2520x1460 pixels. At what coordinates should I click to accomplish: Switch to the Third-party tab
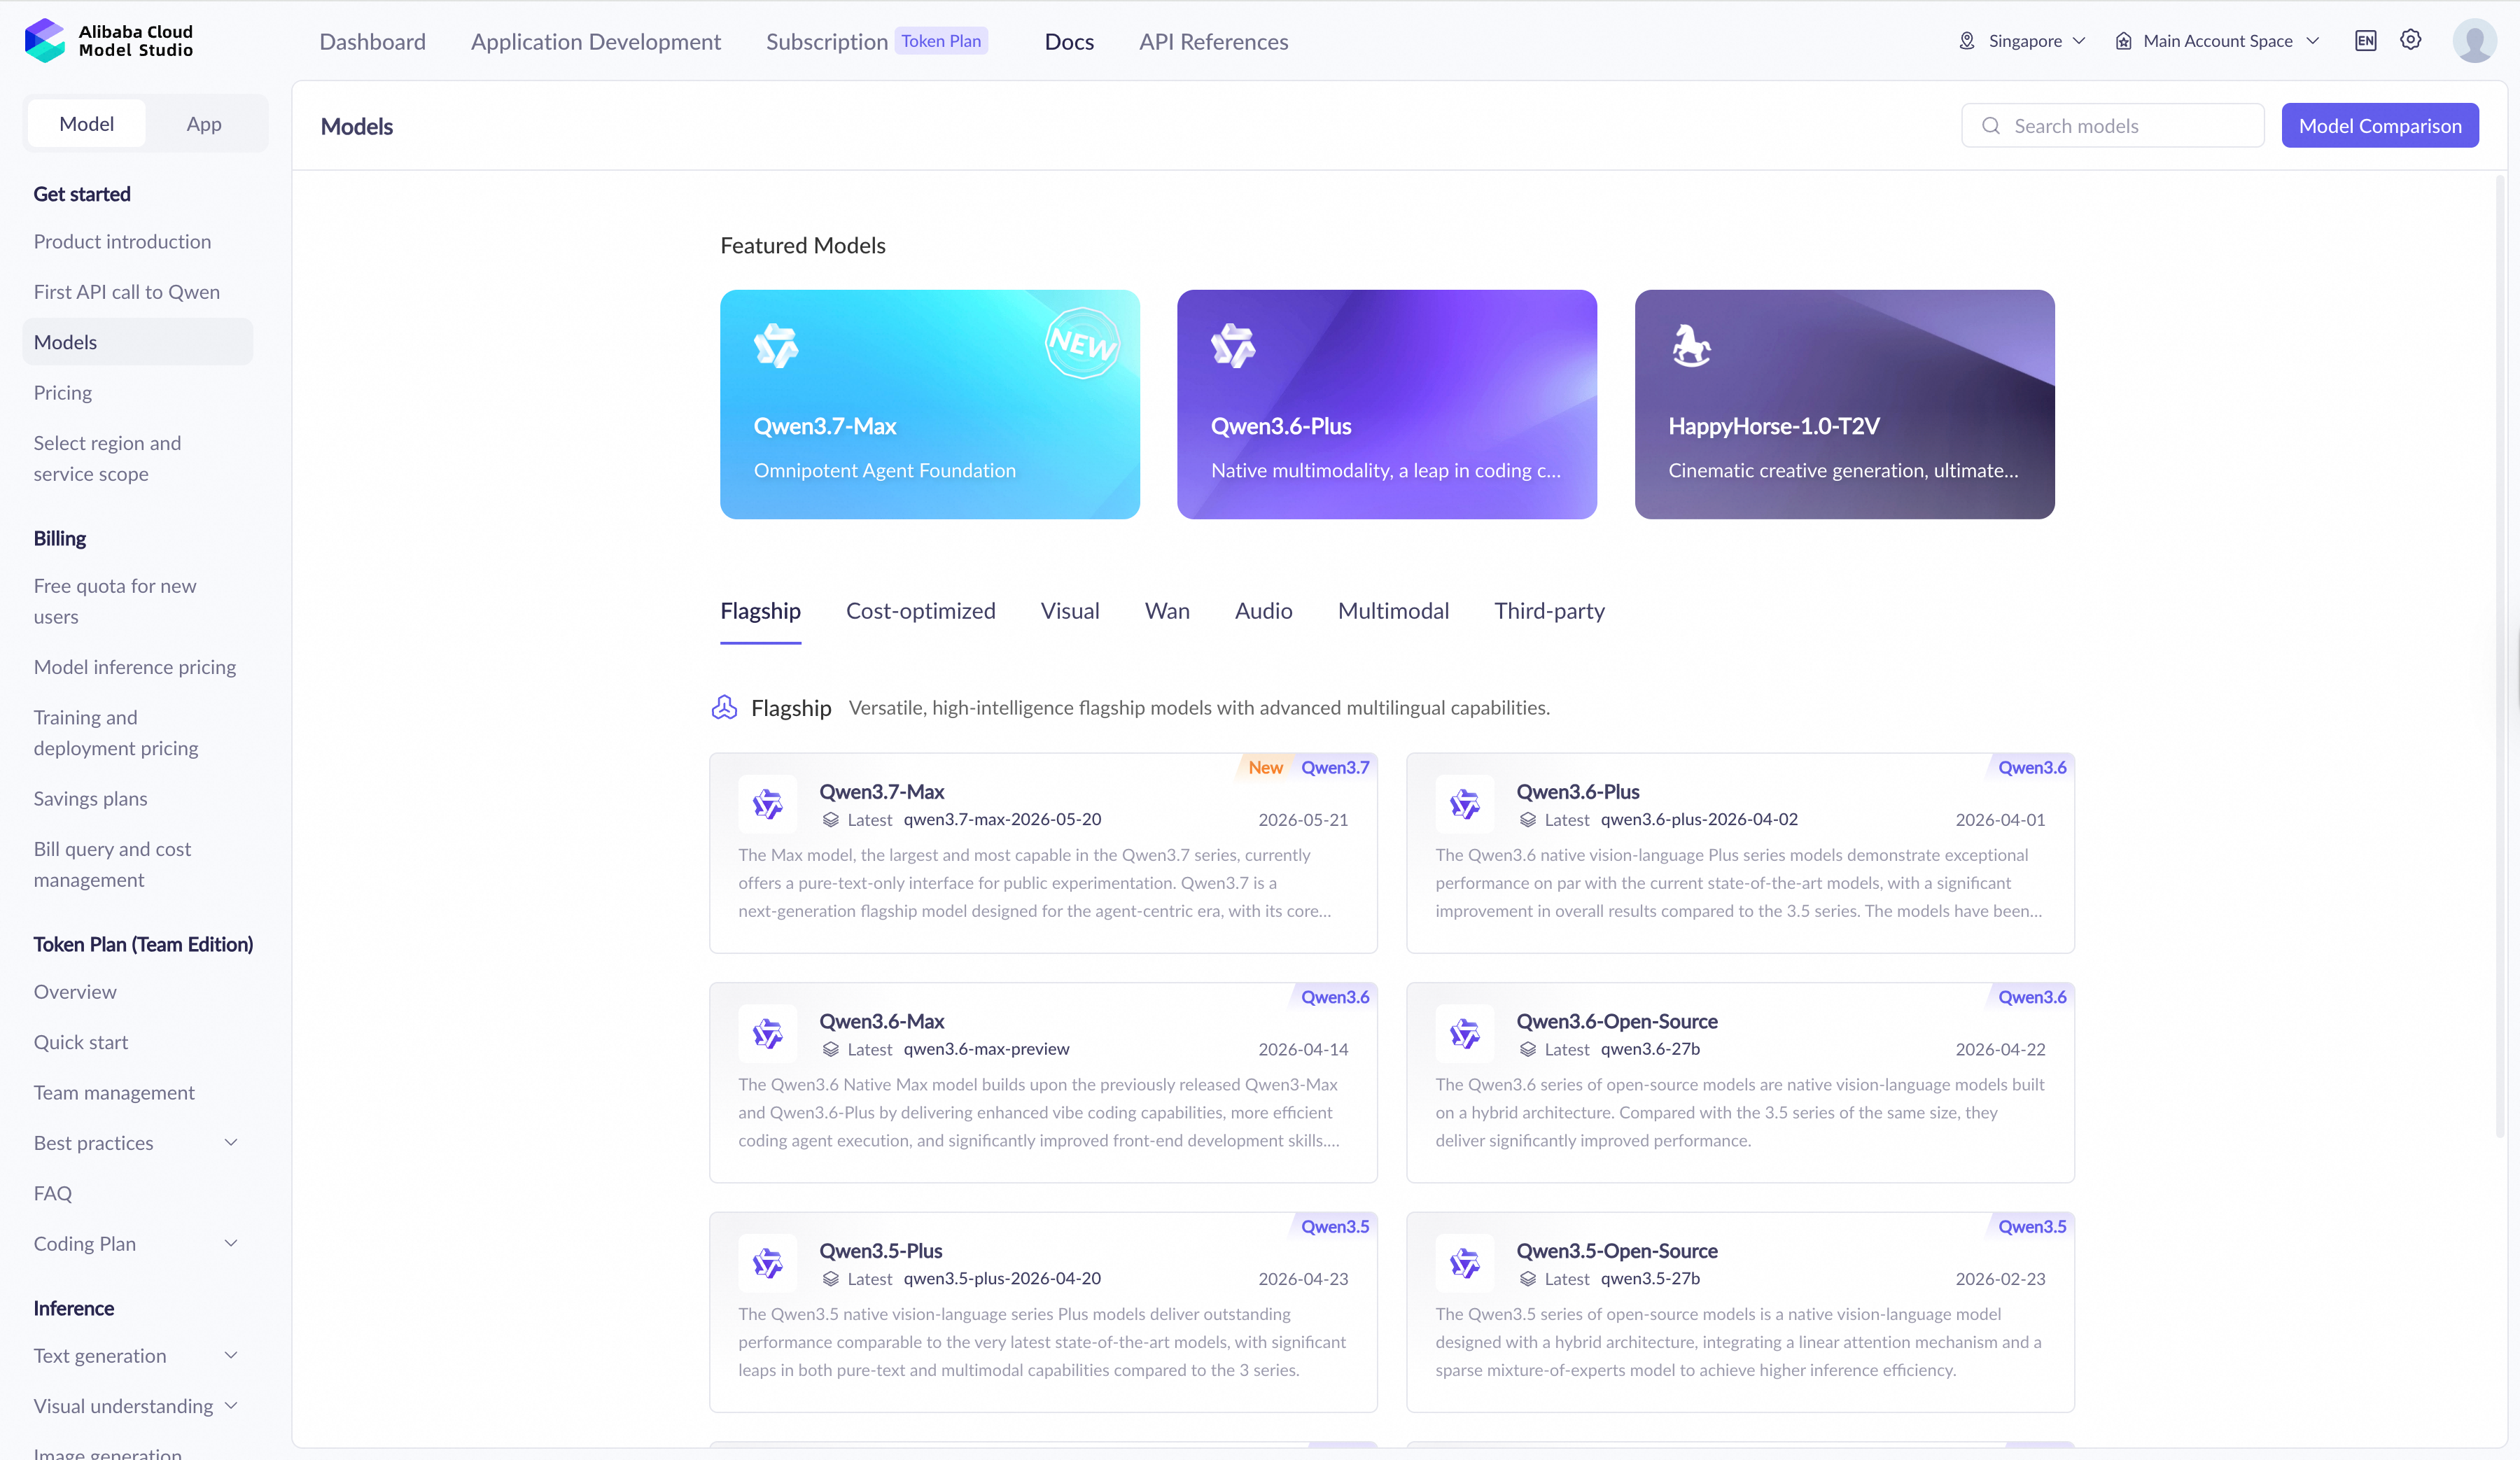[1549, 611]
